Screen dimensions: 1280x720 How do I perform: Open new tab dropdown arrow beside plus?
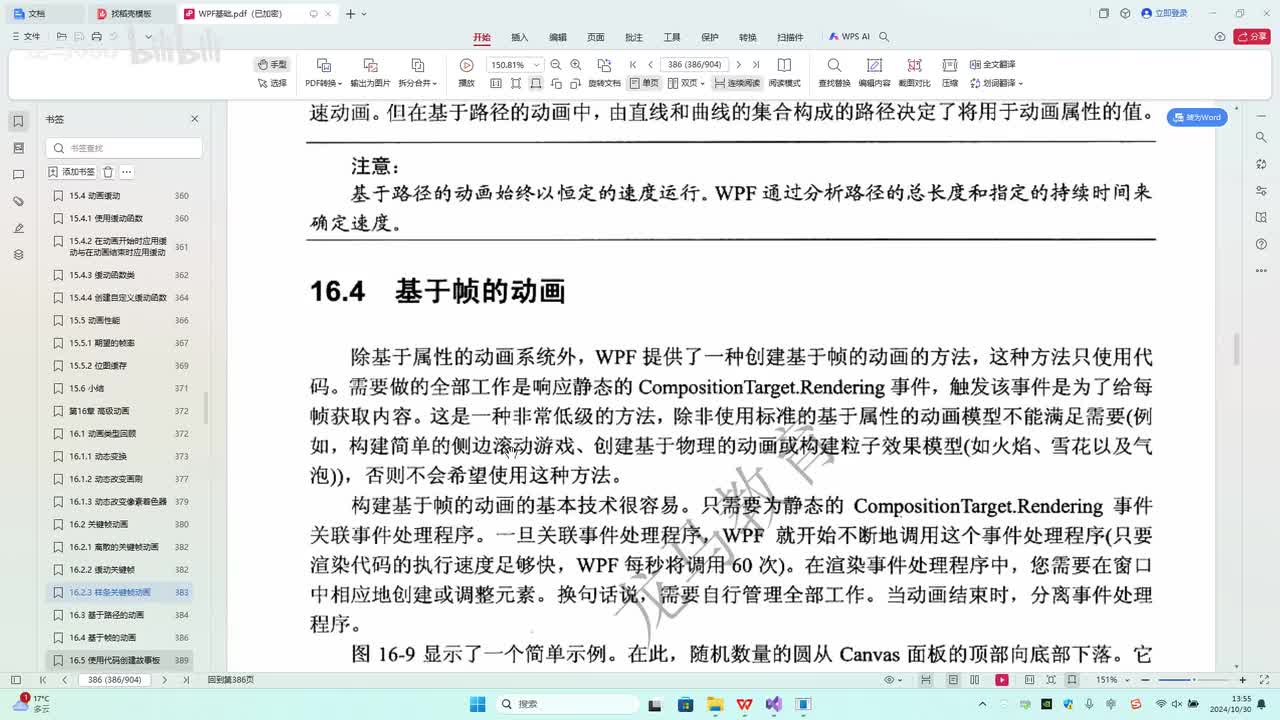[364, 14]
